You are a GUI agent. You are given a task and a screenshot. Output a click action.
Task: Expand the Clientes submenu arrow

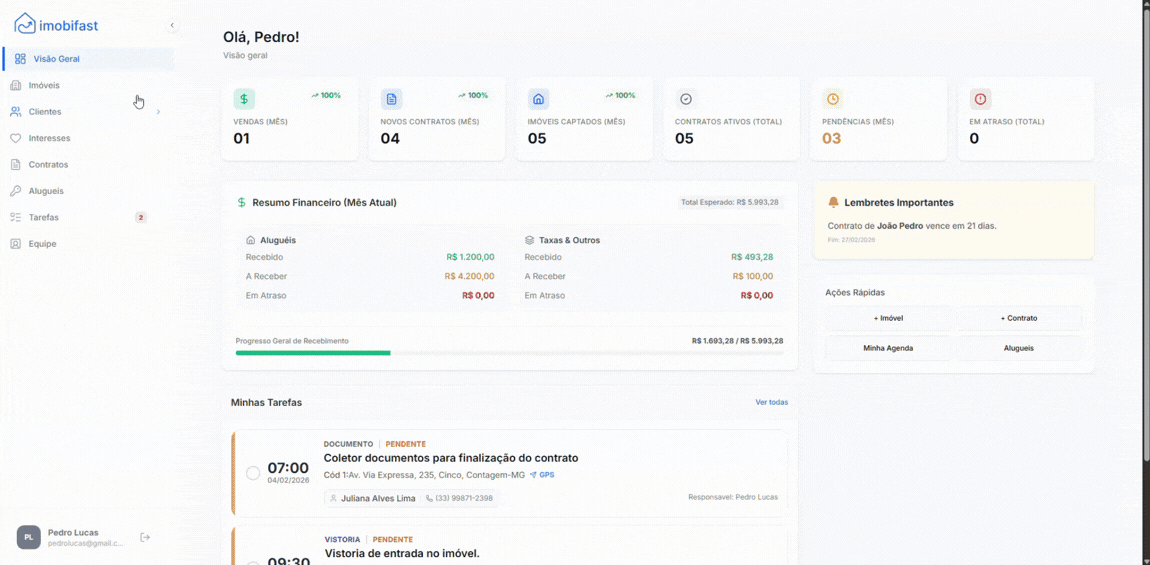click(x=158, y=112)
